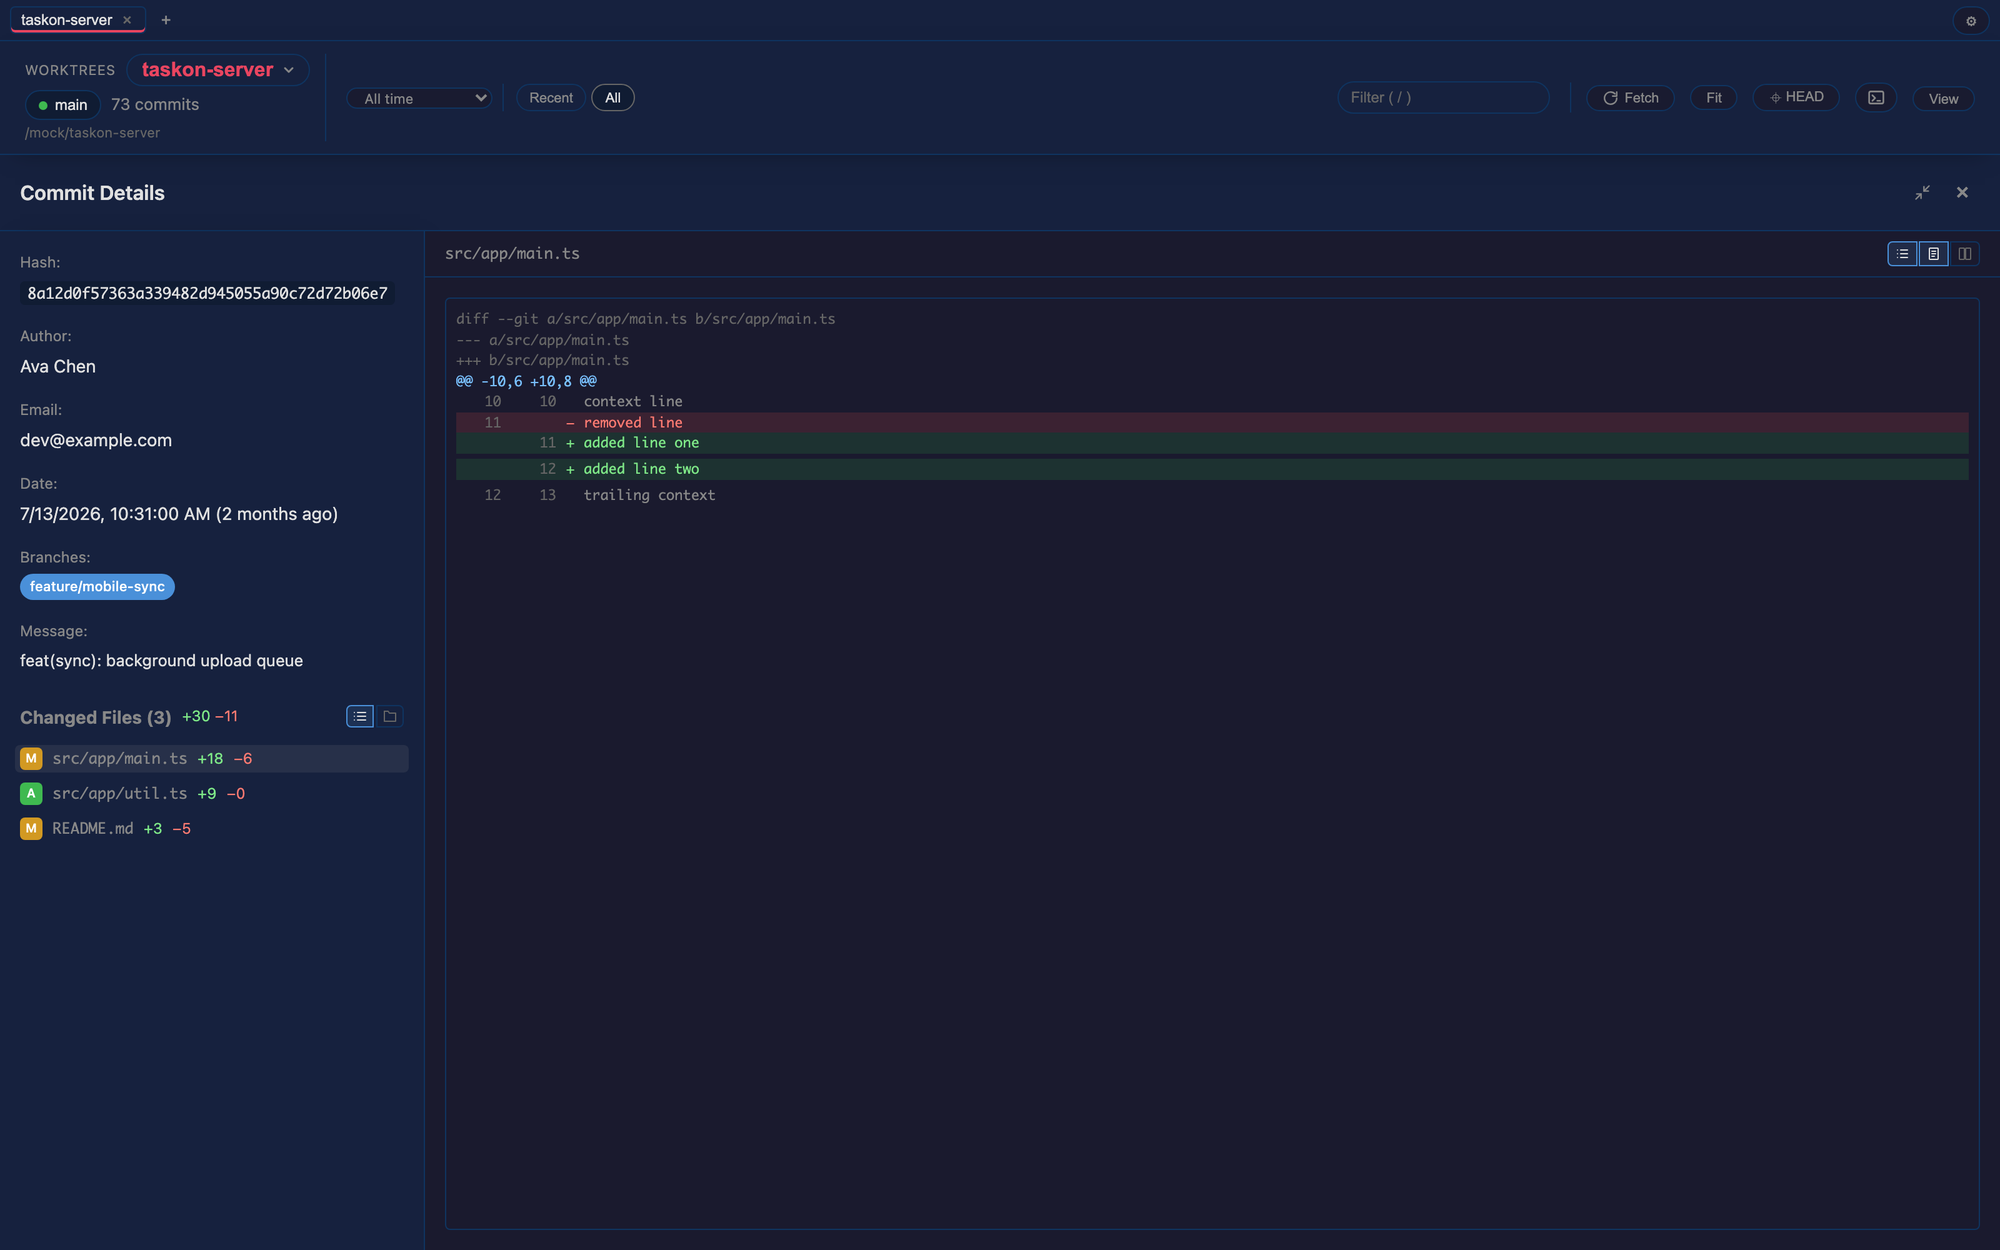Collapse the Commit Details panel with arrows icon
The width and height of the screenshot is (2000, 1250).
click(1922, 193)
